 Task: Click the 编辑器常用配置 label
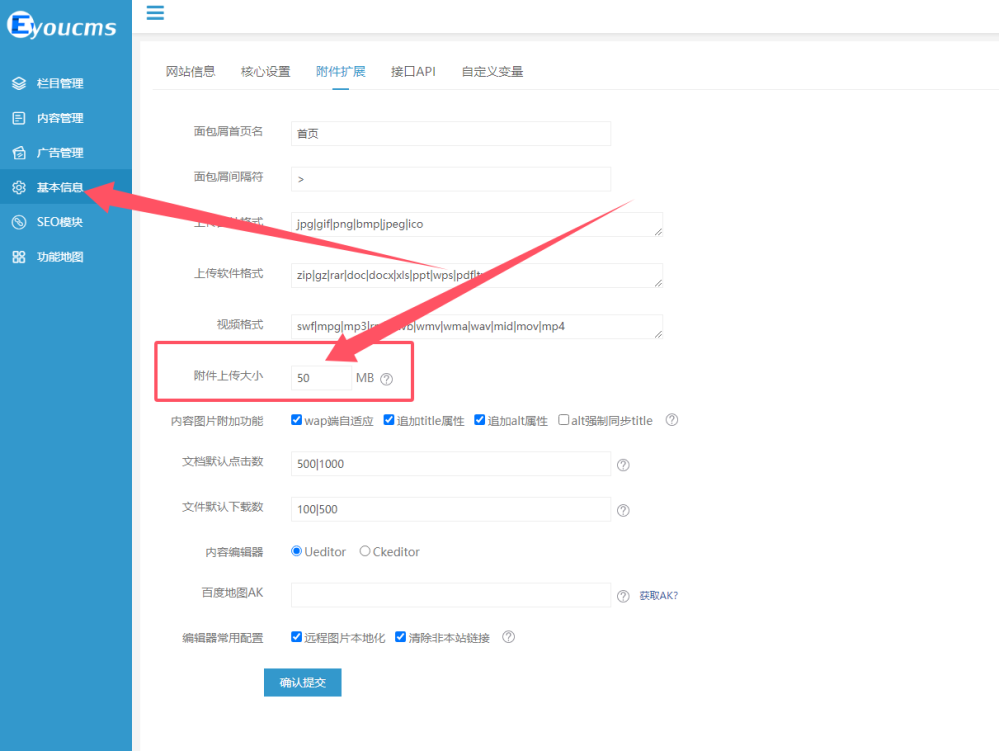click(x=222, y=638)
